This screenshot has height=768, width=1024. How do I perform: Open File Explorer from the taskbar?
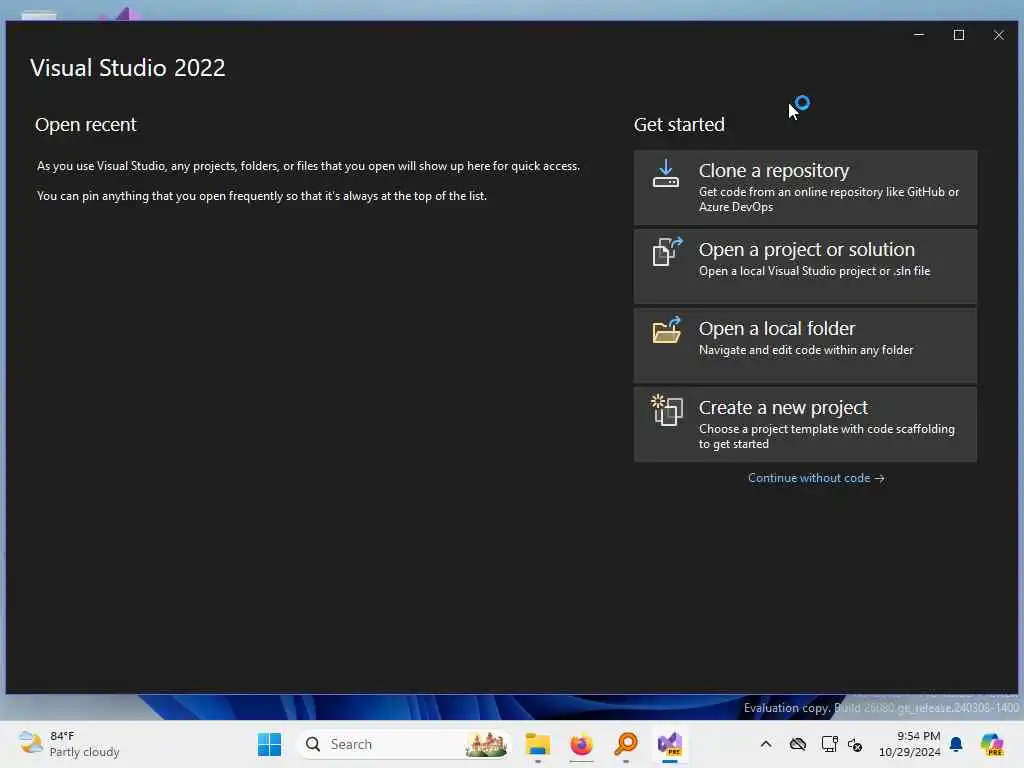(x=537, y=744)
